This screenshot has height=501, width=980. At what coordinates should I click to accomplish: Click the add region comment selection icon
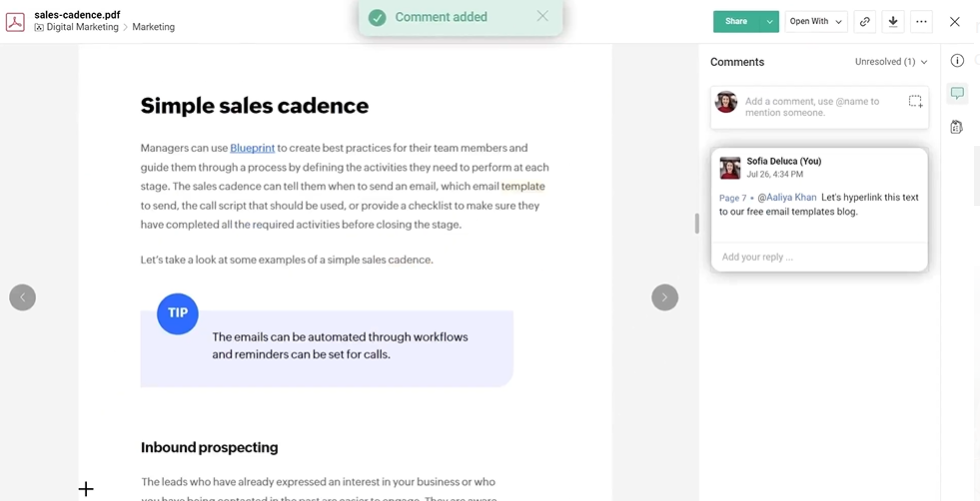tap(915, 101)
